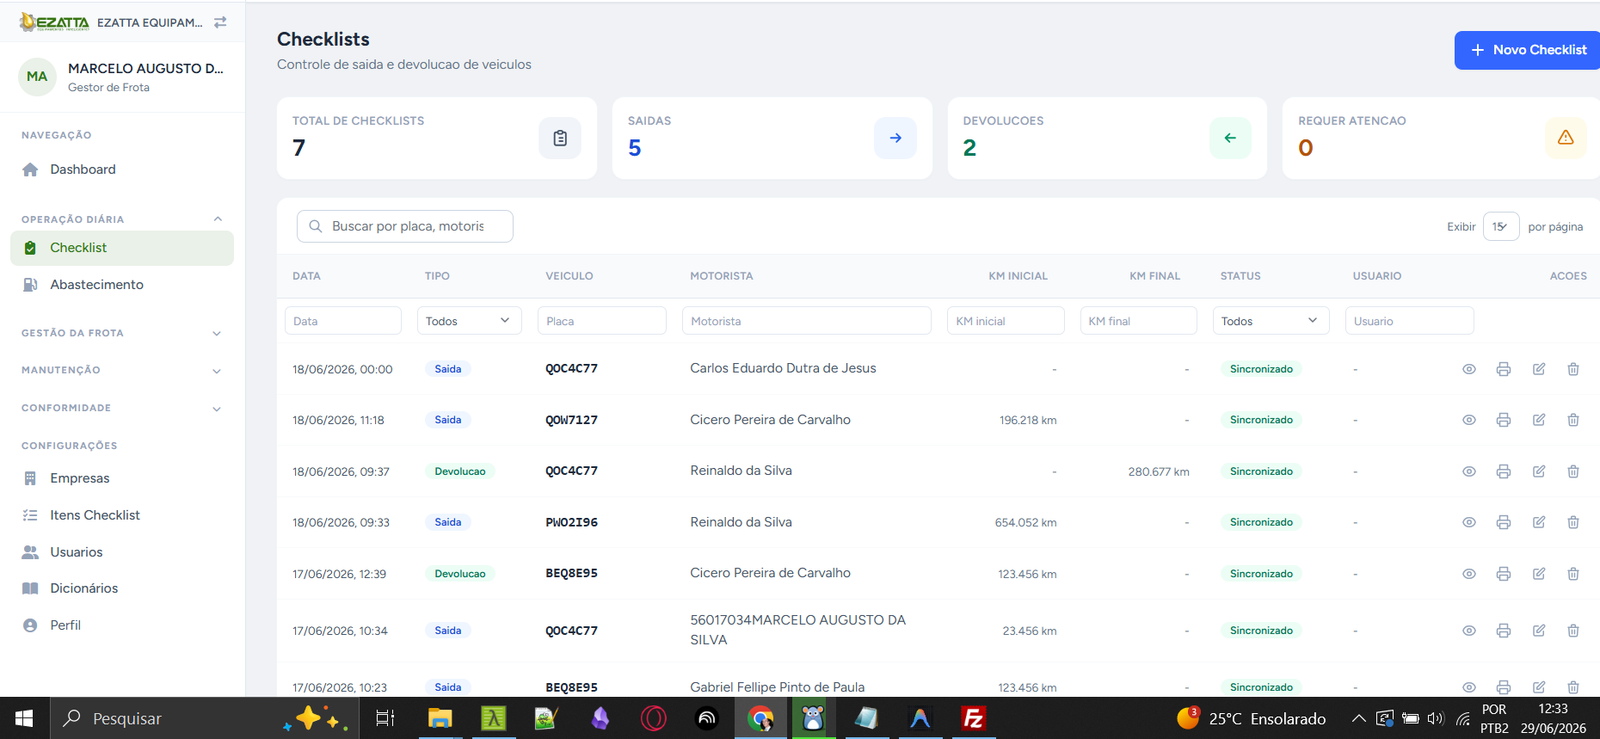Delete the 18/06/2026 09:37 Devolucao checklist
Image resolution: width=1600 pixels, height=739 pixels.
pos(1573,471)
